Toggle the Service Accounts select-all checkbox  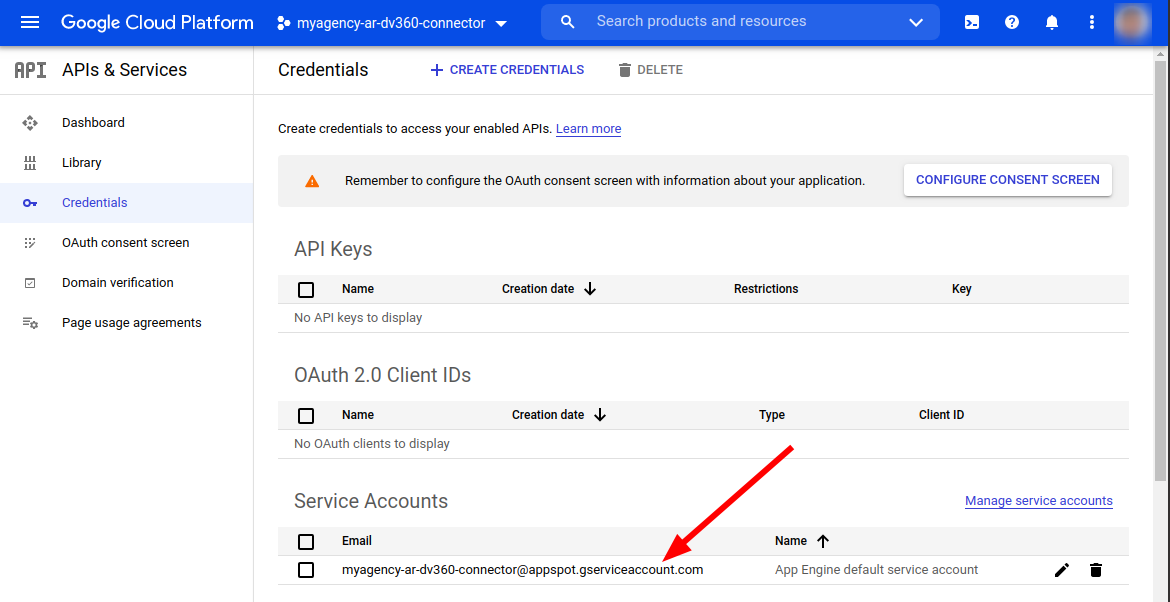point(306,542)
